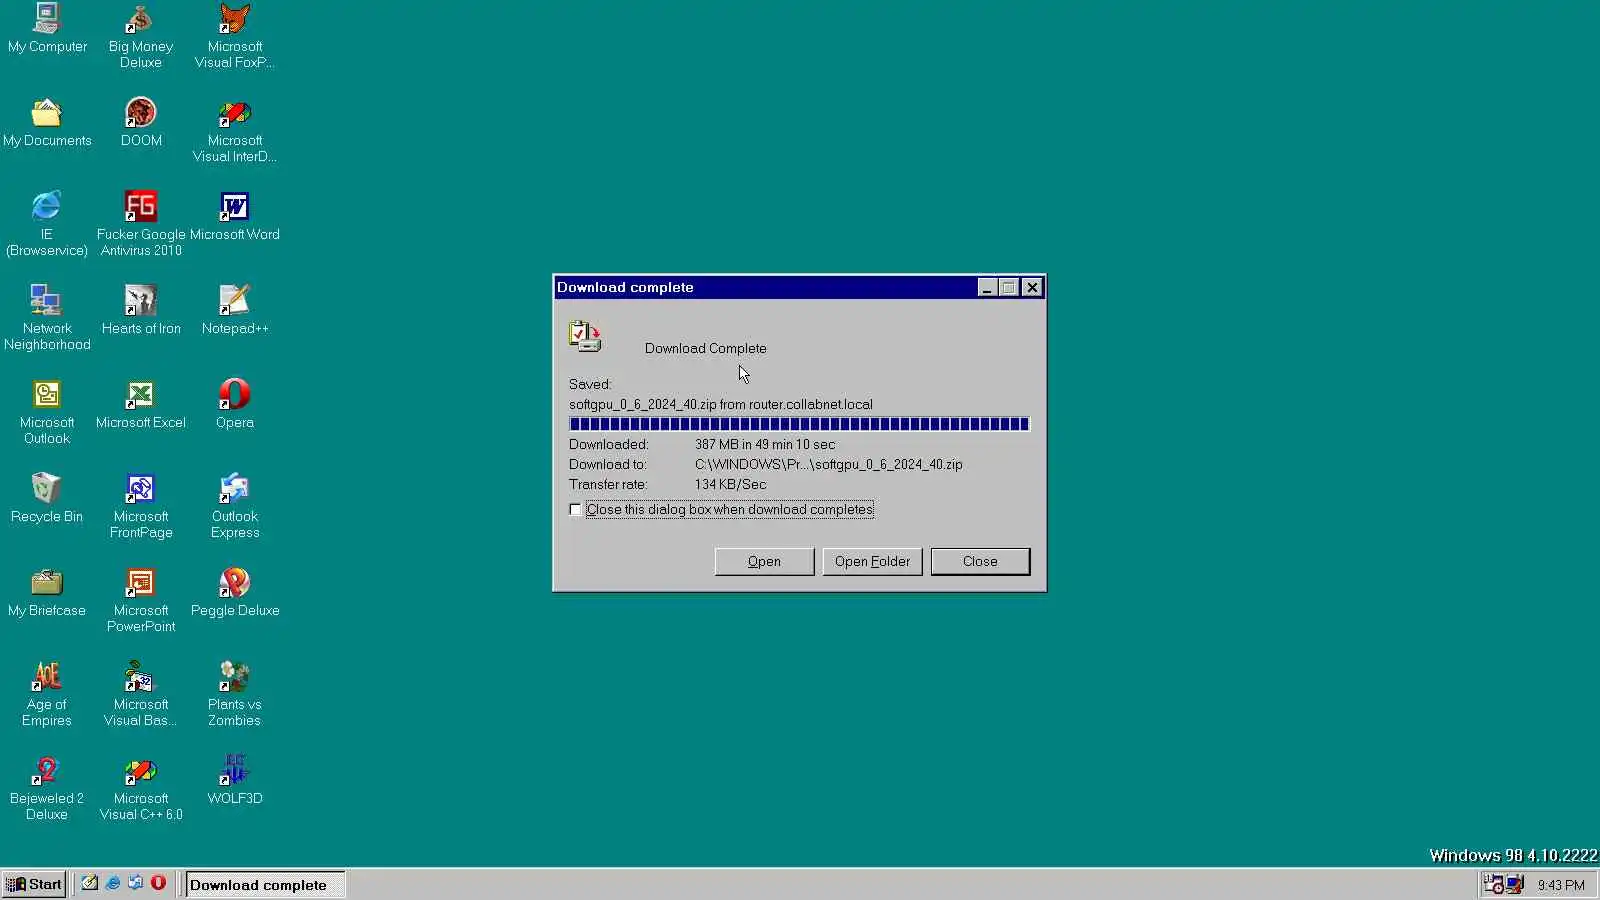Click the '134 KB/Sec' transfer rate value

730,484
